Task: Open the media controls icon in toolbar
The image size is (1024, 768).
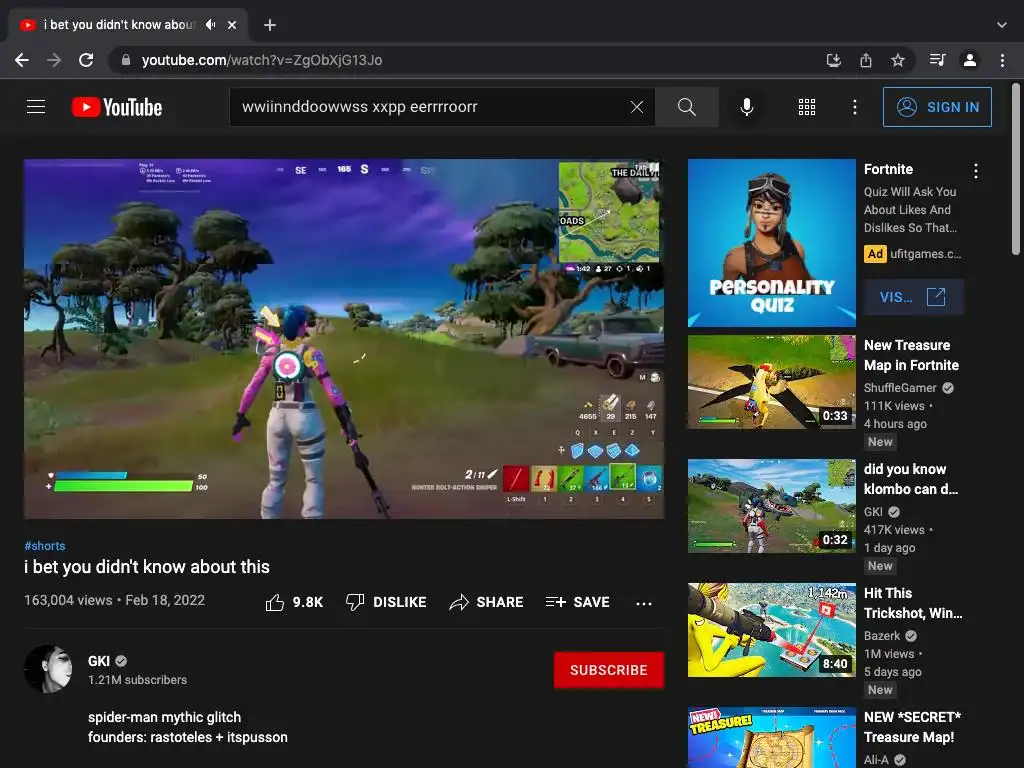Action: tap(937, 60)
